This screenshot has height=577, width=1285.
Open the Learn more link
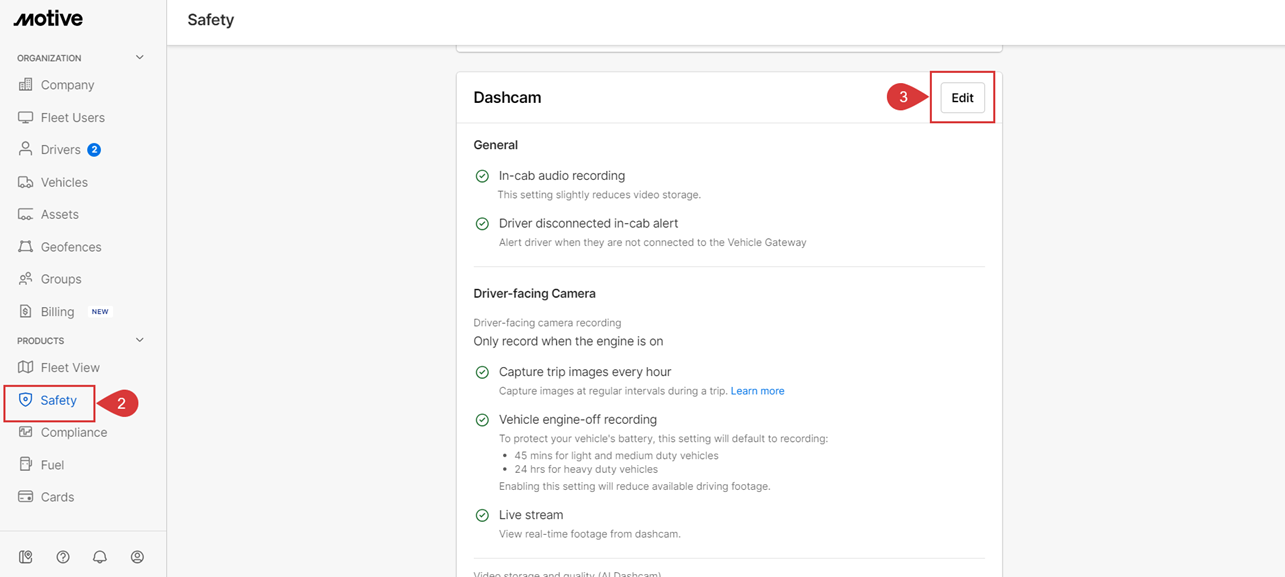tap(757, 391)
